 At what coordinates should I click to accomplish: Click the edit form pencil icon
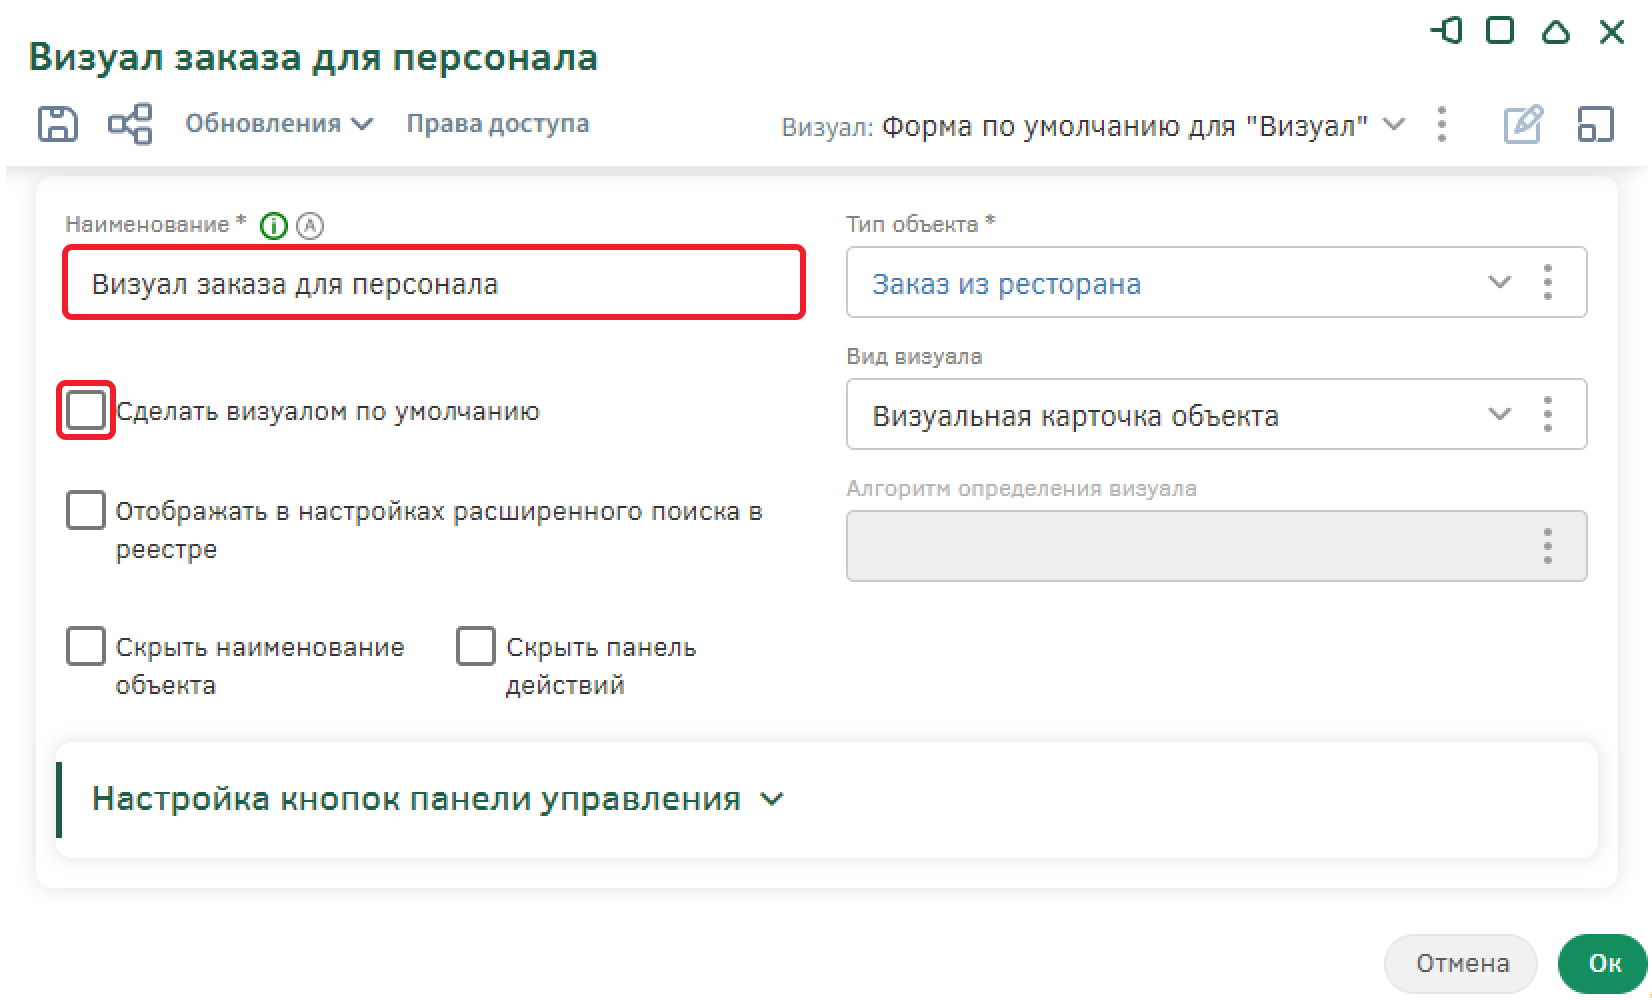[x=1522, y=125]
